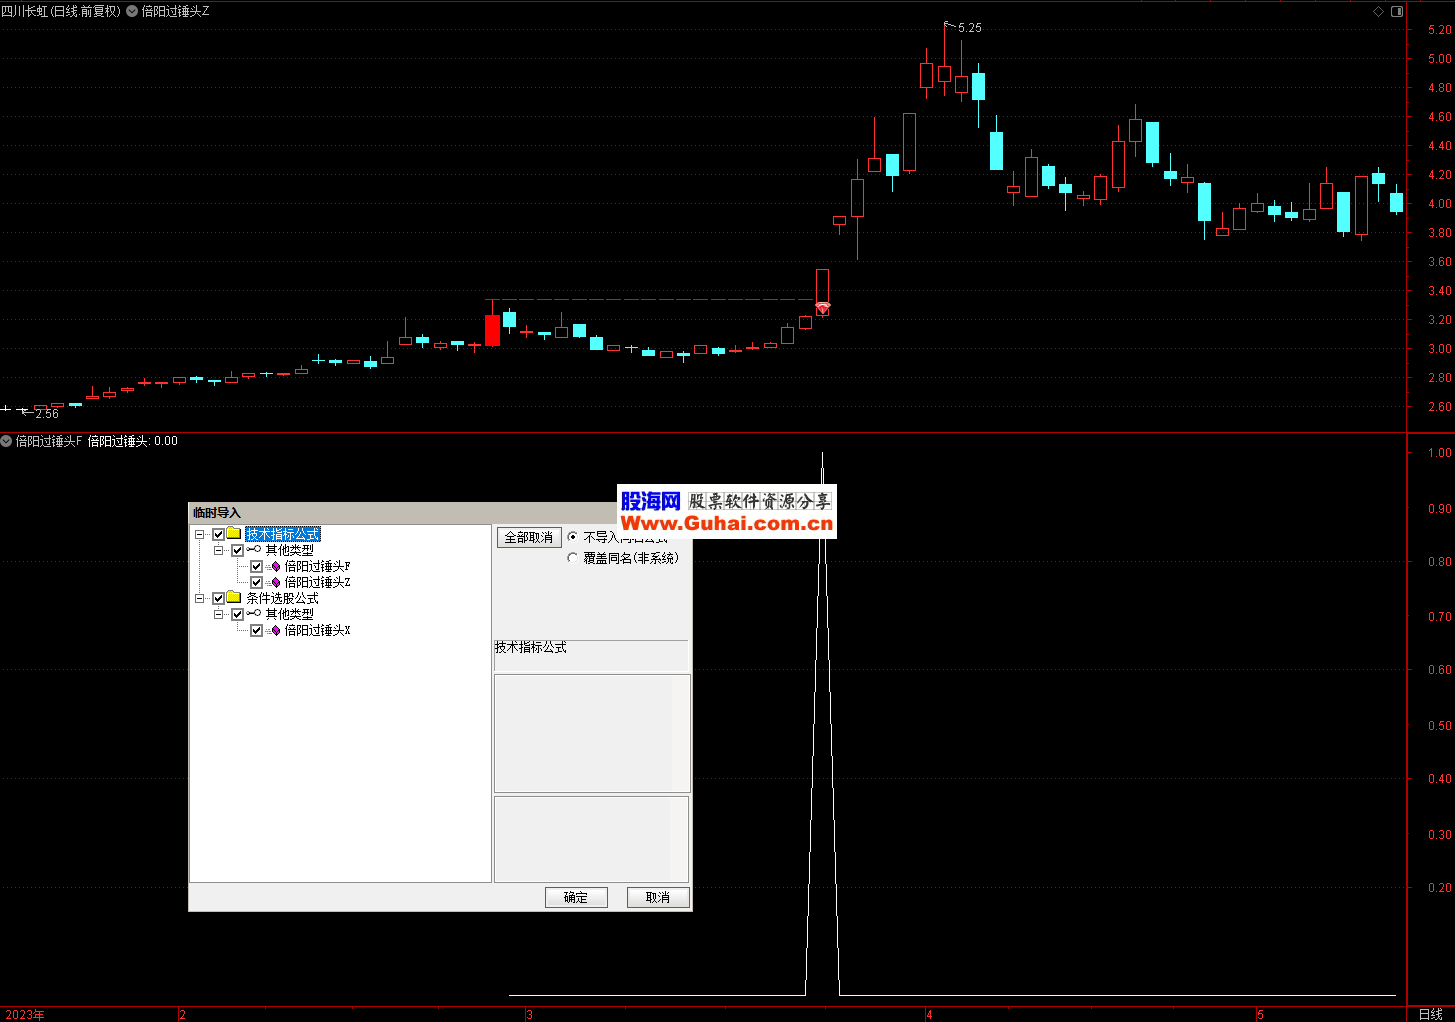Click the key icon under 条件选股公式

click(254, 614)
